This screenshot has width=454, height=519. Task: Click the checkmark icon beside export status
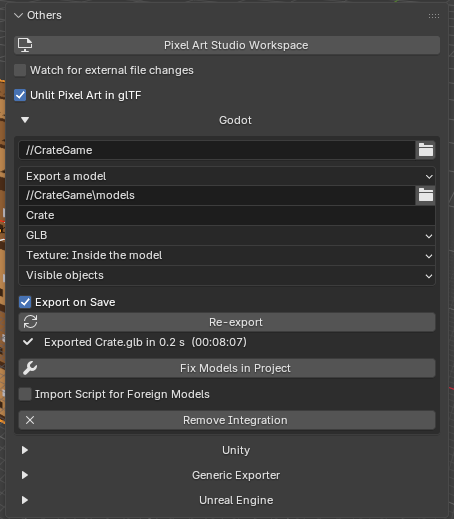pyautogui.click(x=28, y=342)
